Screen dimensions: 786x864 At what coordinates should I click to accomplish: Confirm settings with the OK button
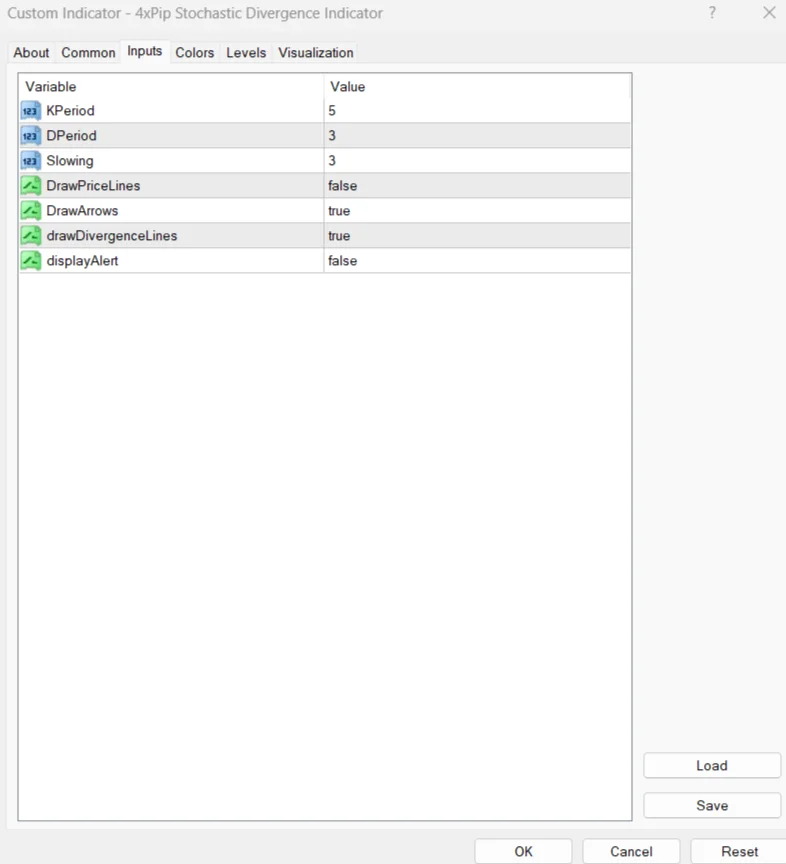click(523, 851)
